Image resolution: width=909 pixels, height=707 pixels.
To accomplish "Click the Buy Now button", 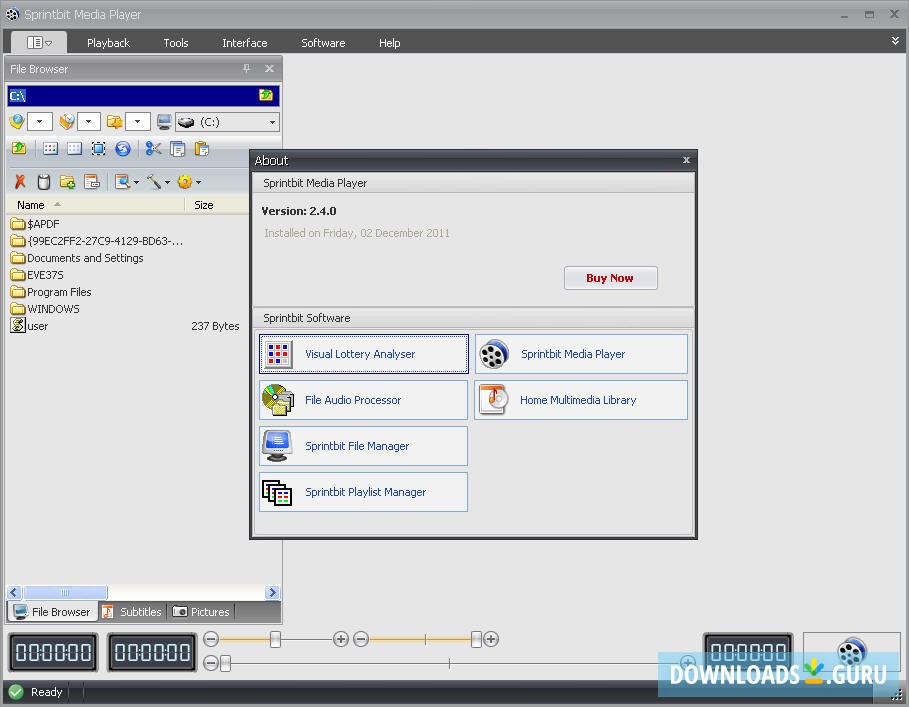I will pyautogui.click(x=610, y=278).
